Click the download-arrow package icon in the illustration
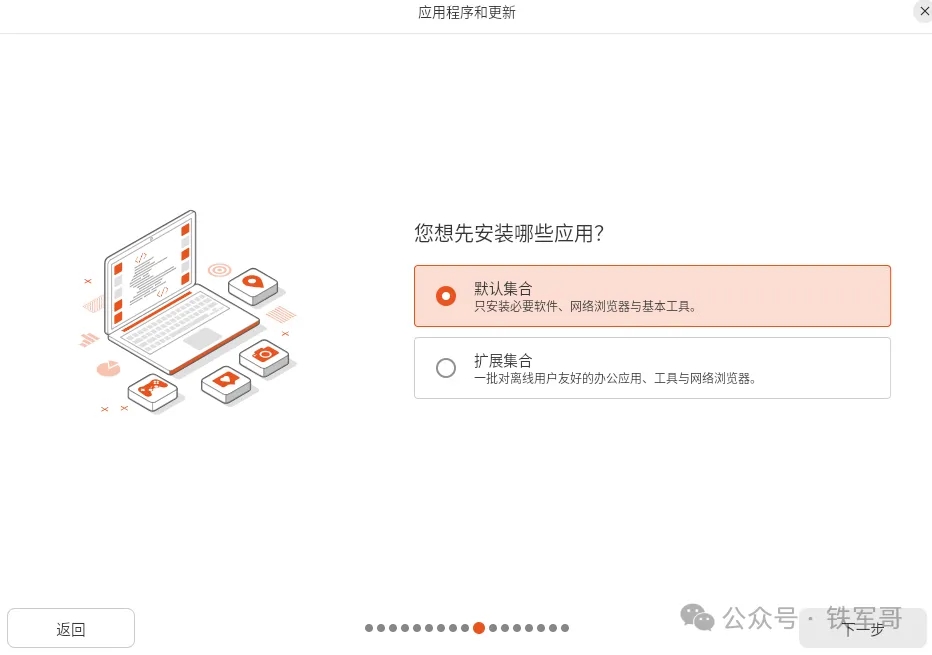 point(253,282)
